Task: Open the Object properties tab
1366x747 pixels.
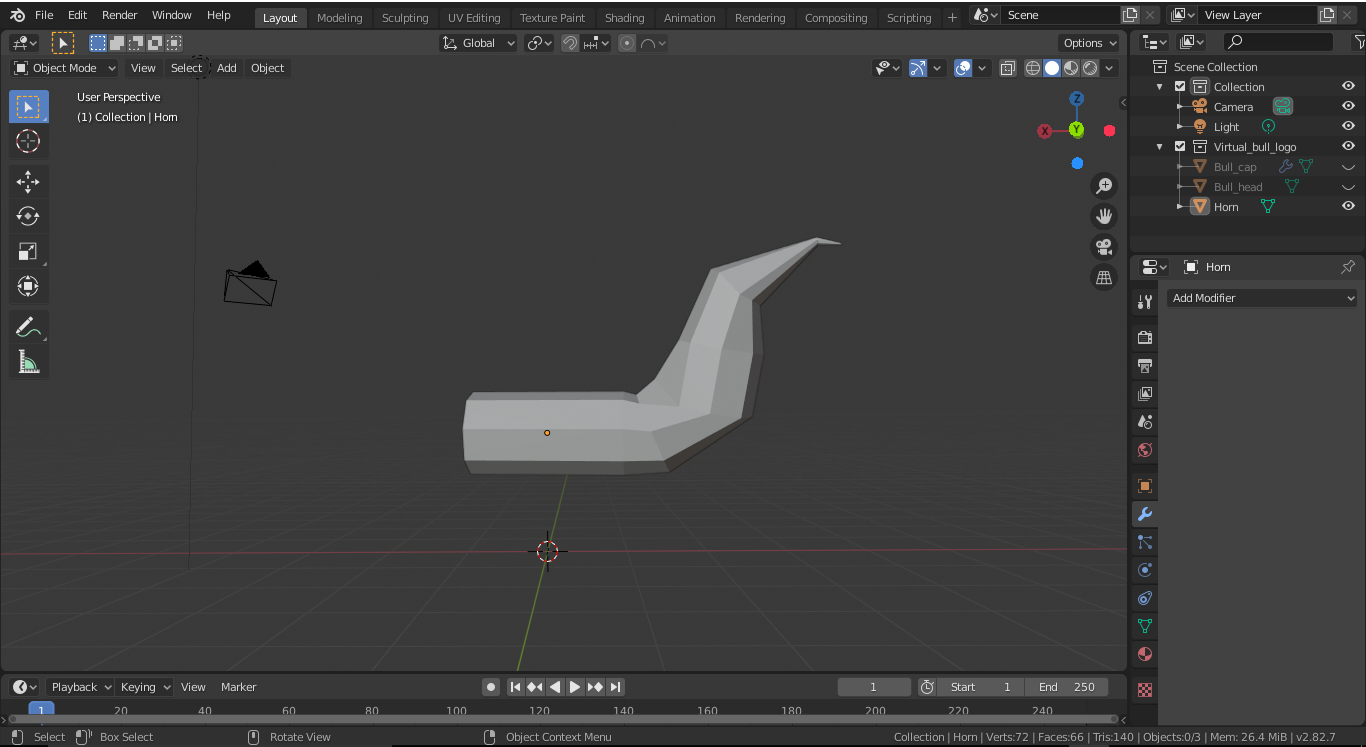Action: click(1145, 486)
